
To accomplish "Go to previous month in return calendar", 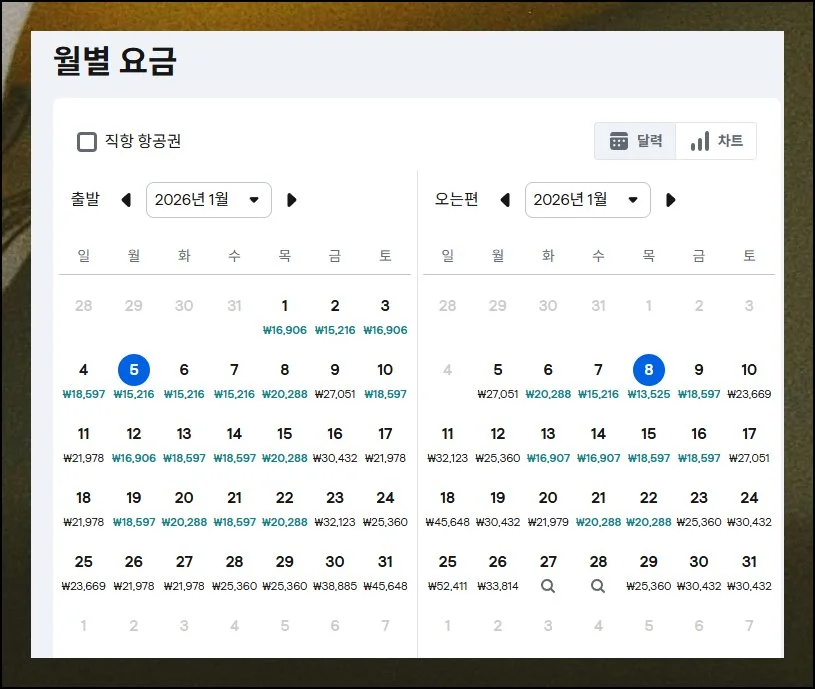I will click(505, 200).
